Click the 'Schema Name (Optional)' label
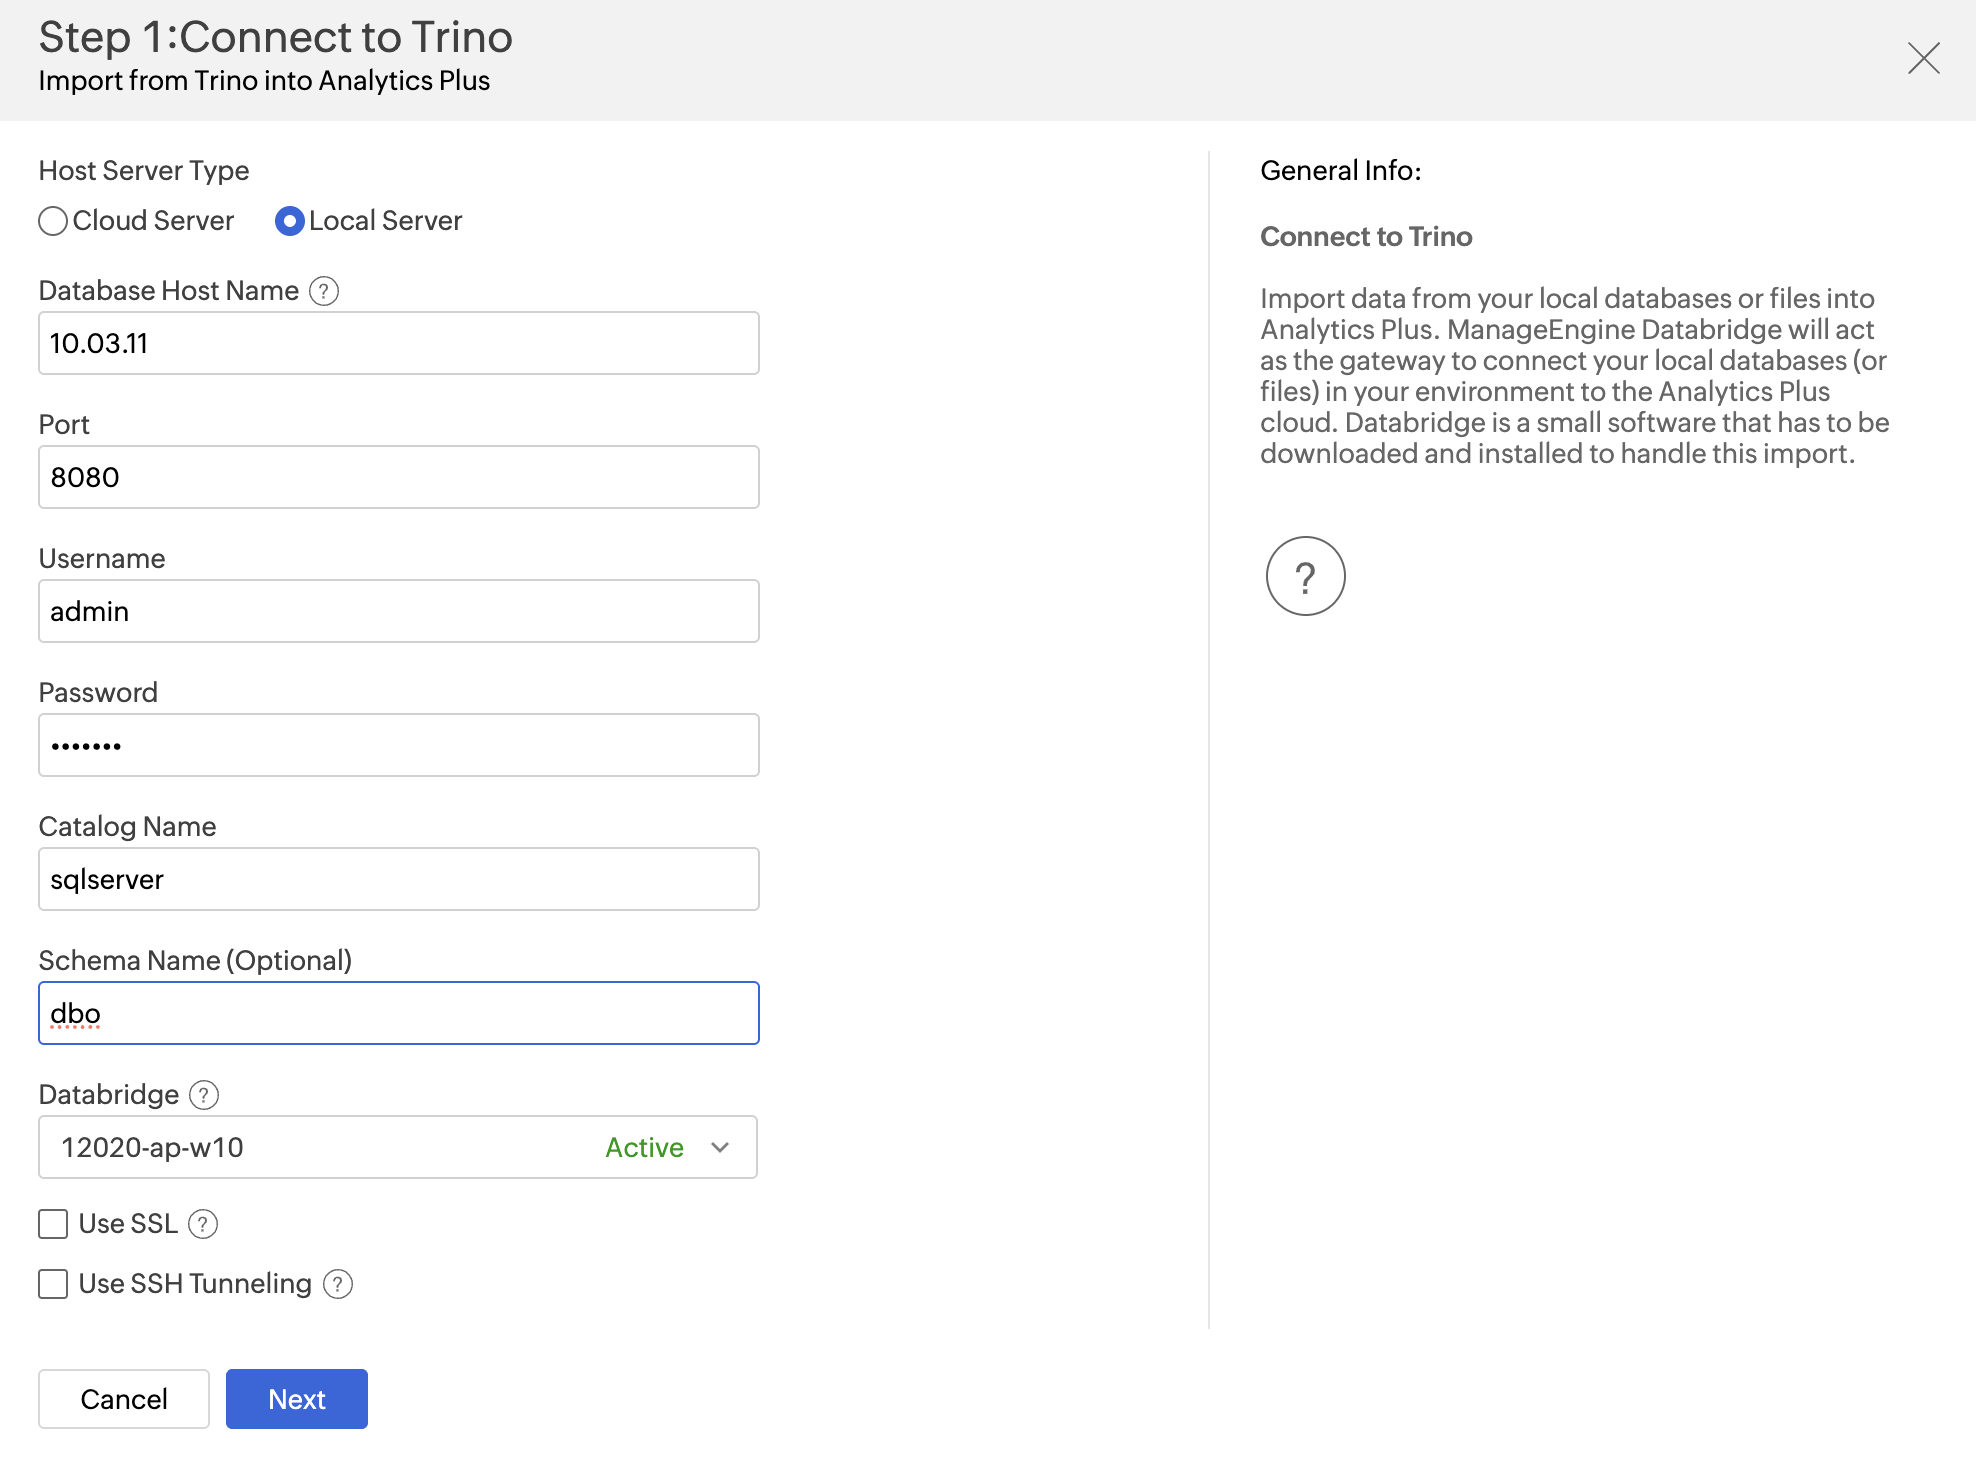This screenshot has height=1480, width=1976. click(x=195, y=961)
